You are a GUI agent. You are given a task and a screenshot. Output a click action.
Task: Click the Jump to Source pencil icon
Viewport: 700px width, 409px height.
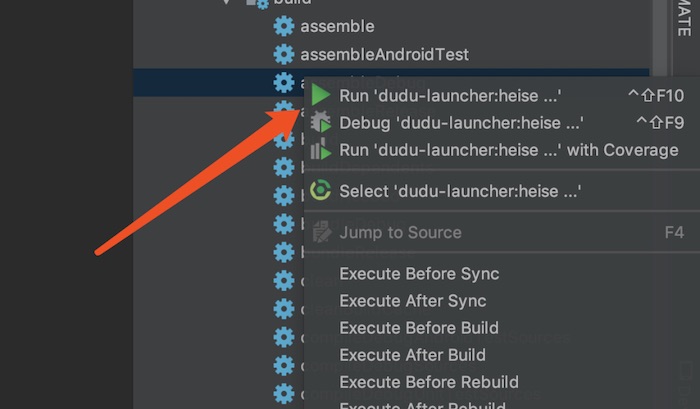(321, 232)
